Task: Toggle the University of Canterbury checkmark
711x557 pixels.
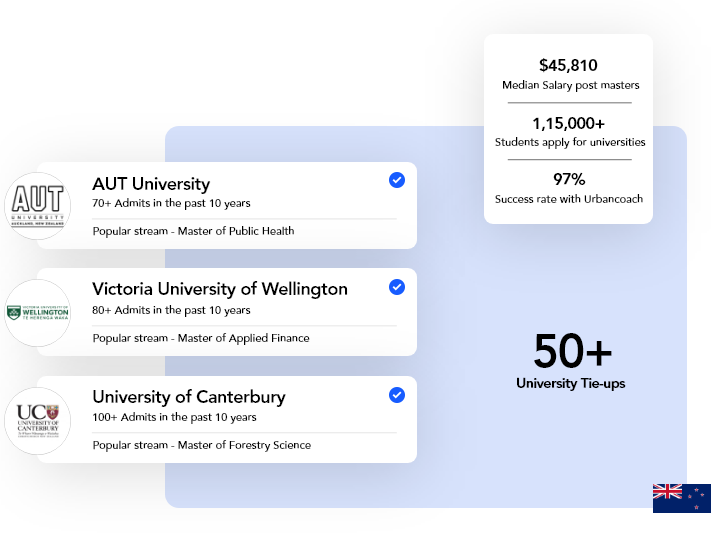Action: (397, 395)
